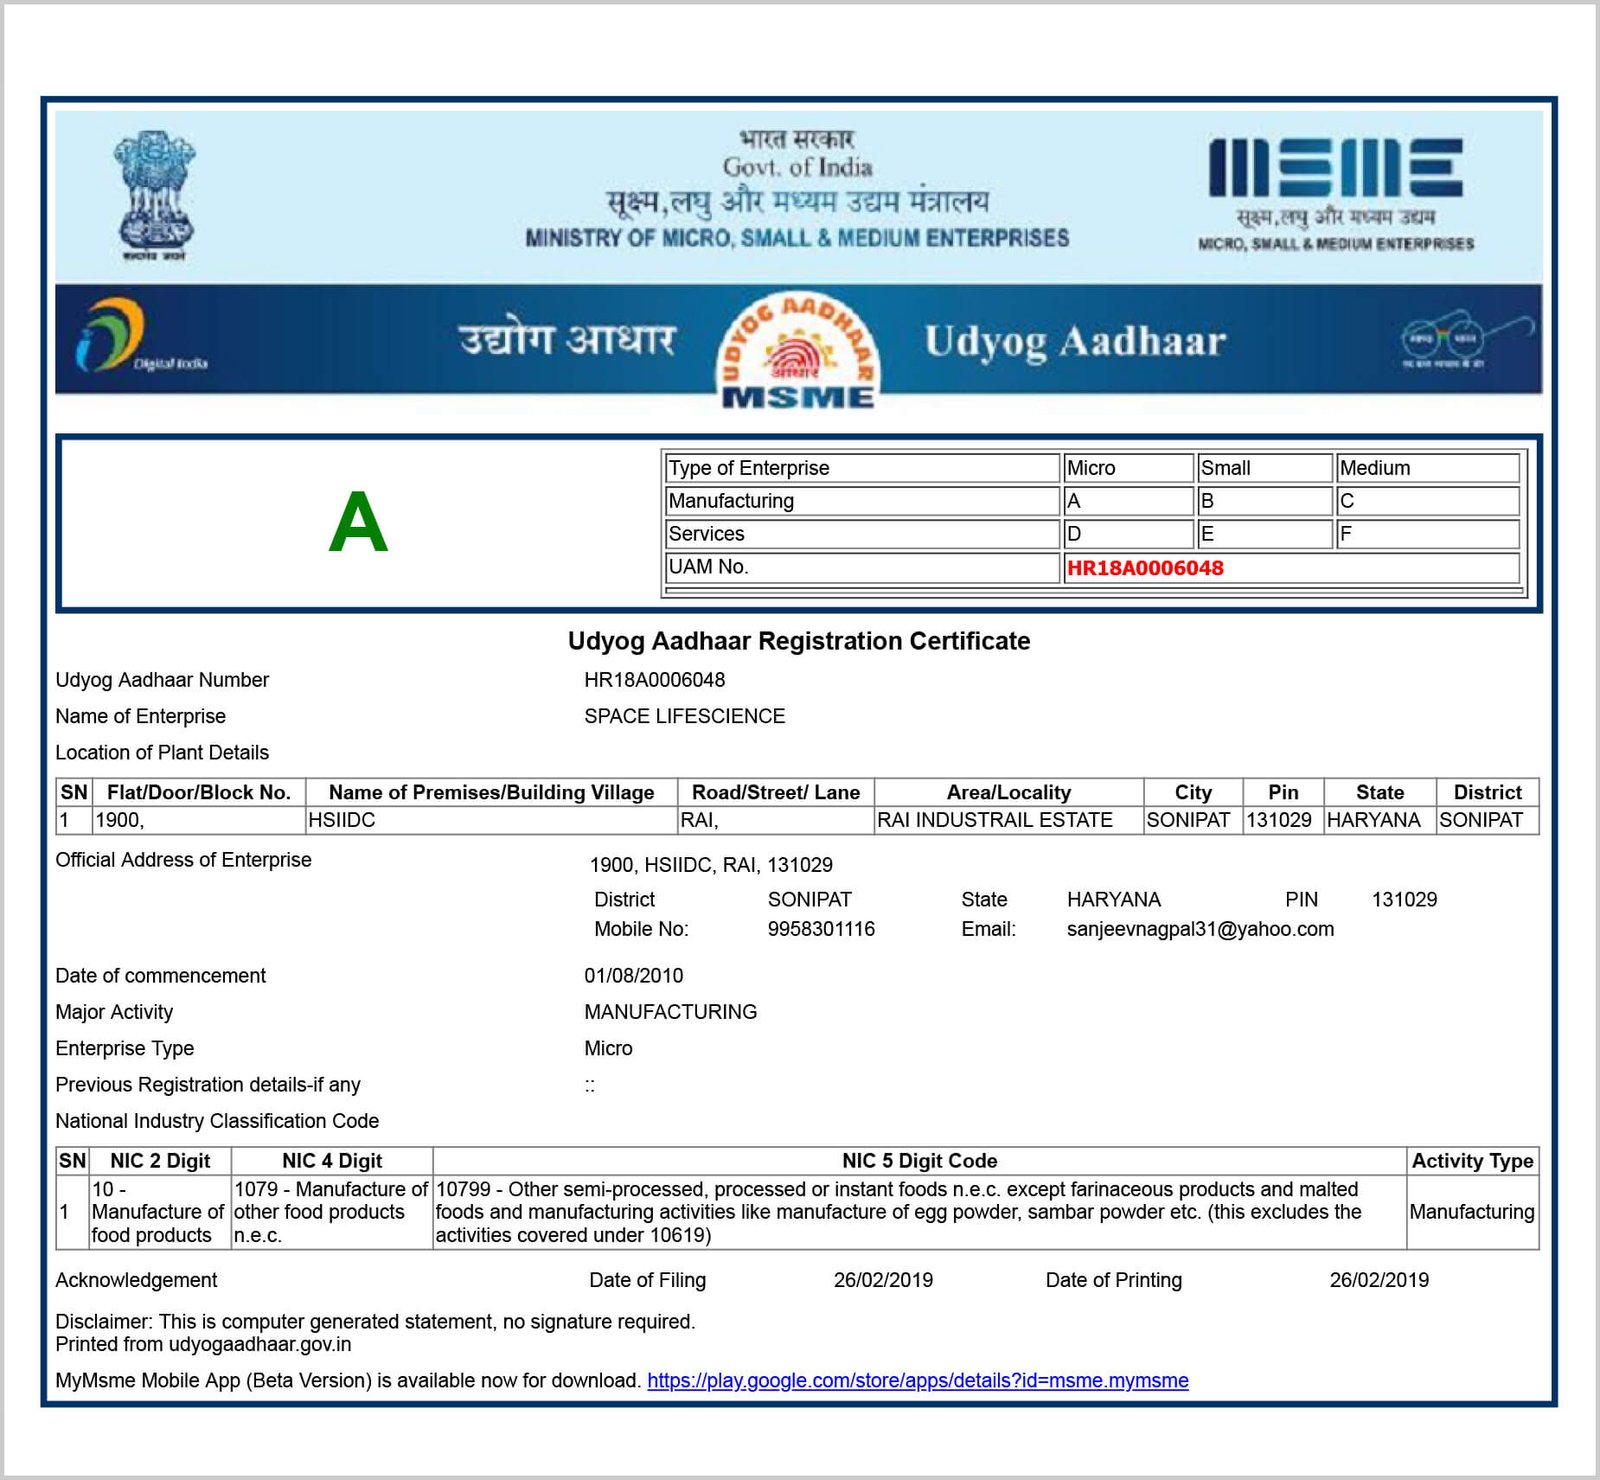The width and height of the screenshot is (1600, 1480).
Task: Click the '1079 - Manufacture of other food products' cell
Action: [x=332, y=1212]
